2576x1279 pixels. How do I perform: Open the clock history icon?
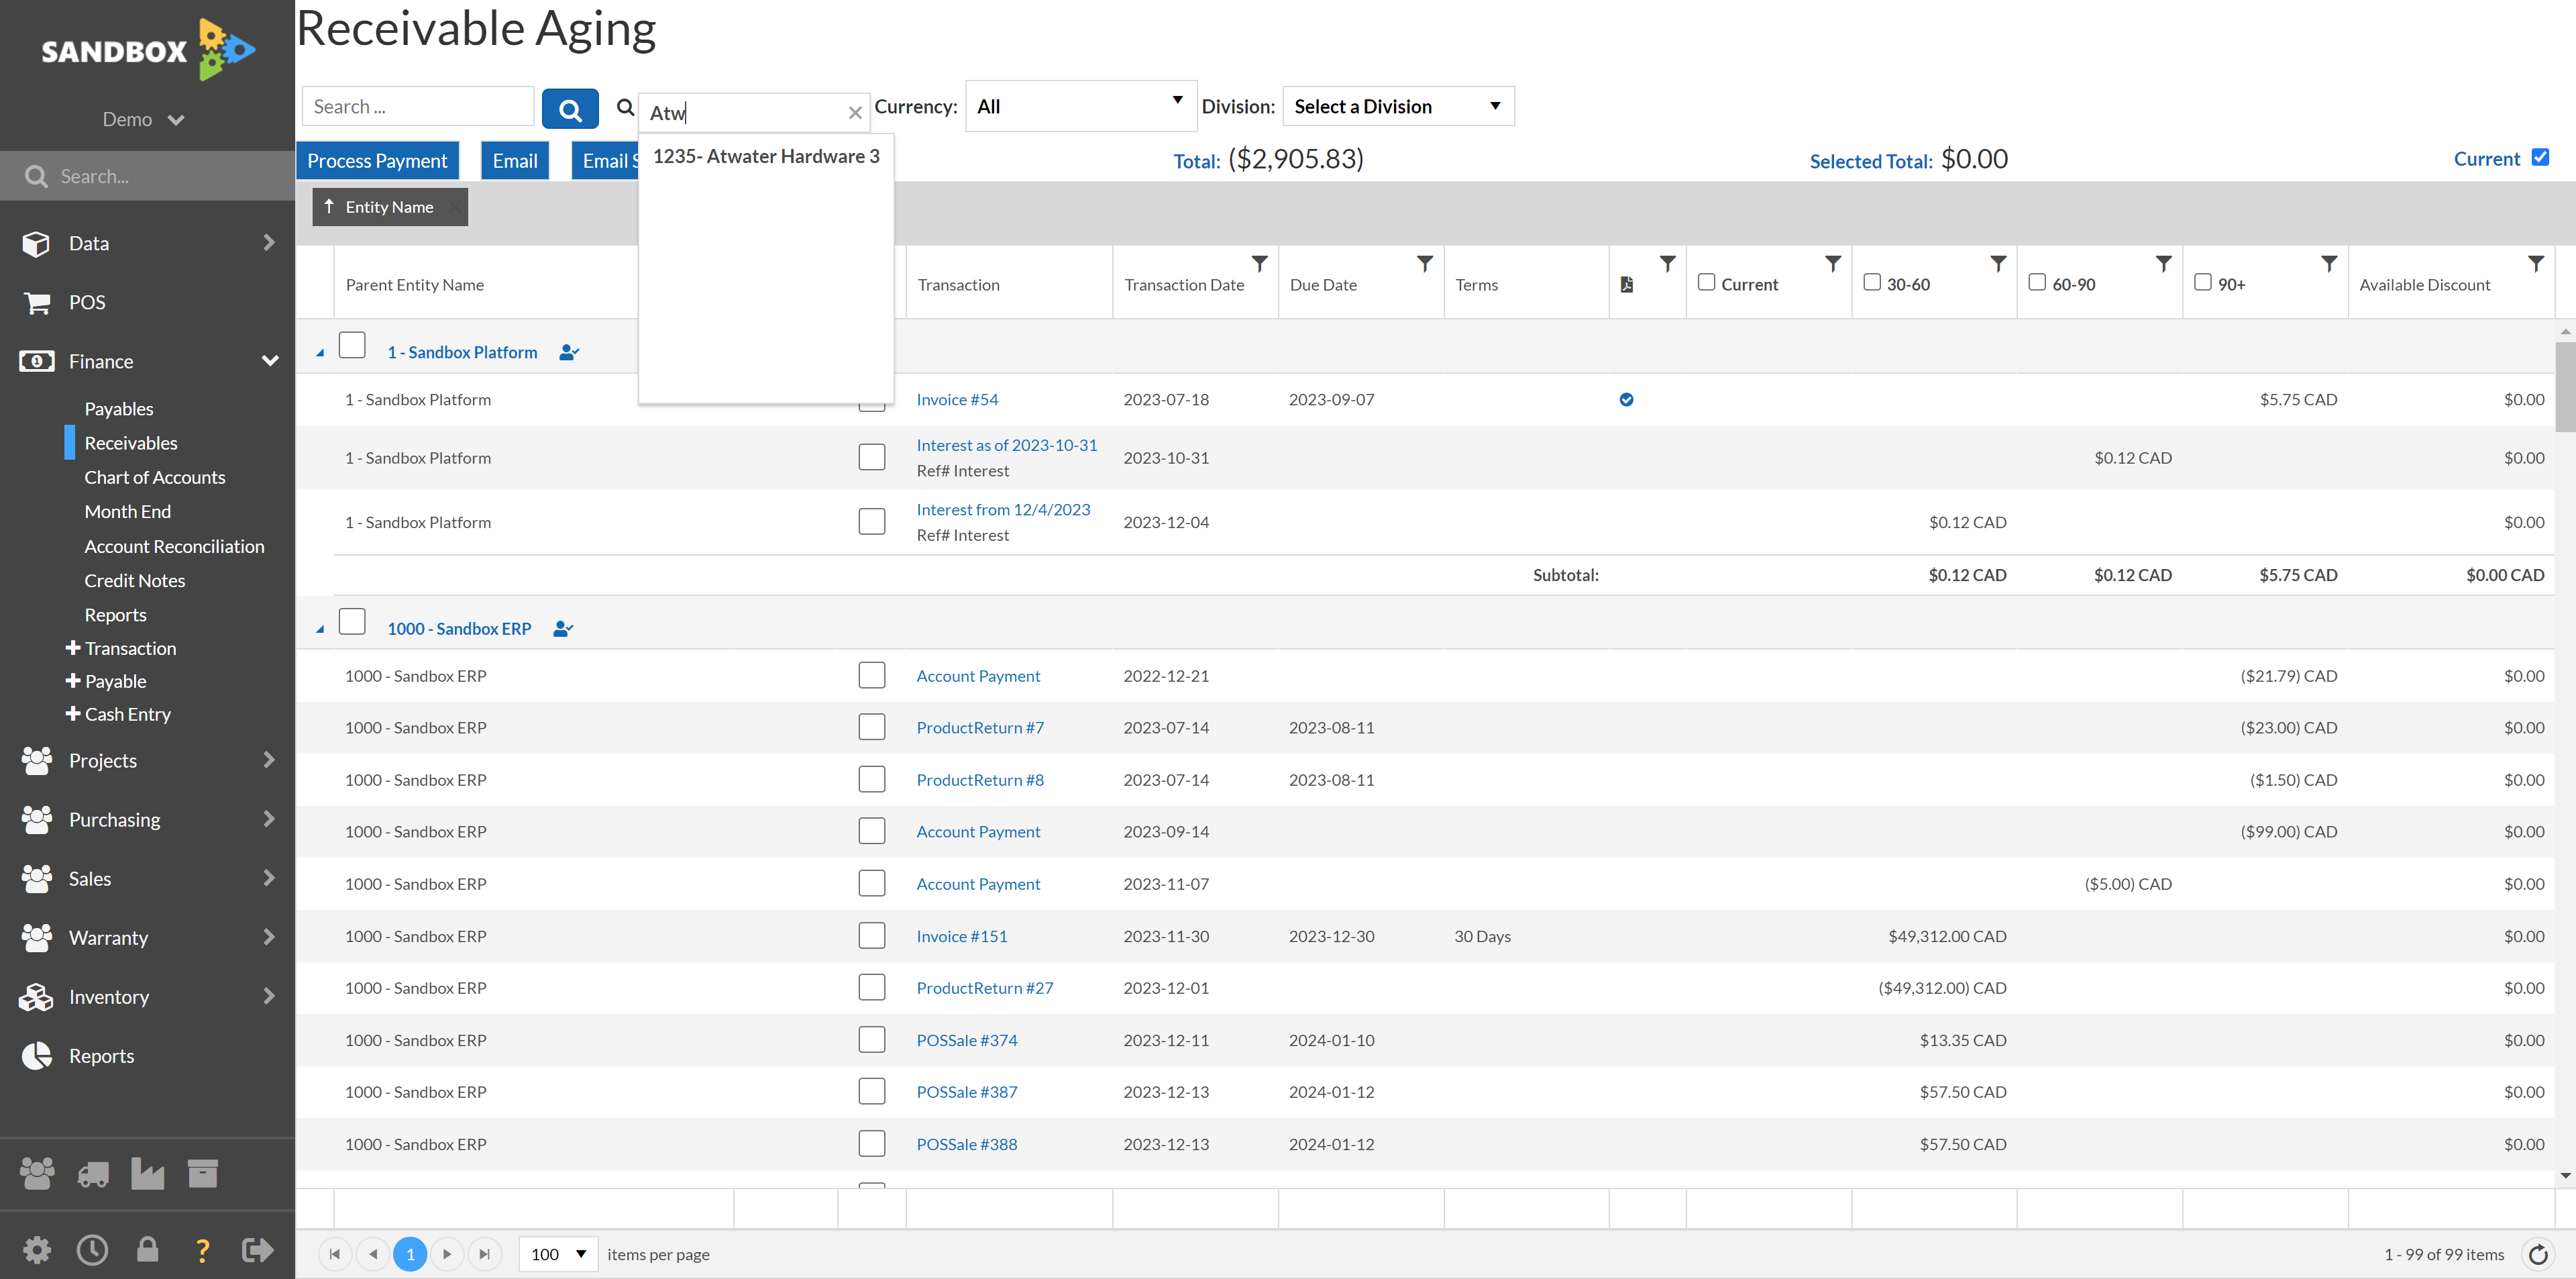tap(92, 1250)
